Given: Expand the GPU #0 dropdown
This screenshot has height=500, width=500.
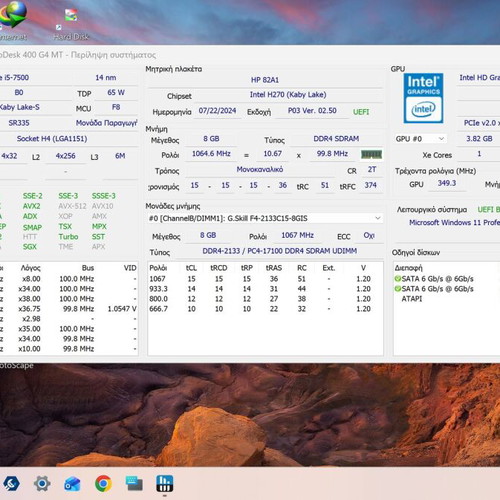Looking at the screenshot, I should pyautogui.click(x=420, y=139).
